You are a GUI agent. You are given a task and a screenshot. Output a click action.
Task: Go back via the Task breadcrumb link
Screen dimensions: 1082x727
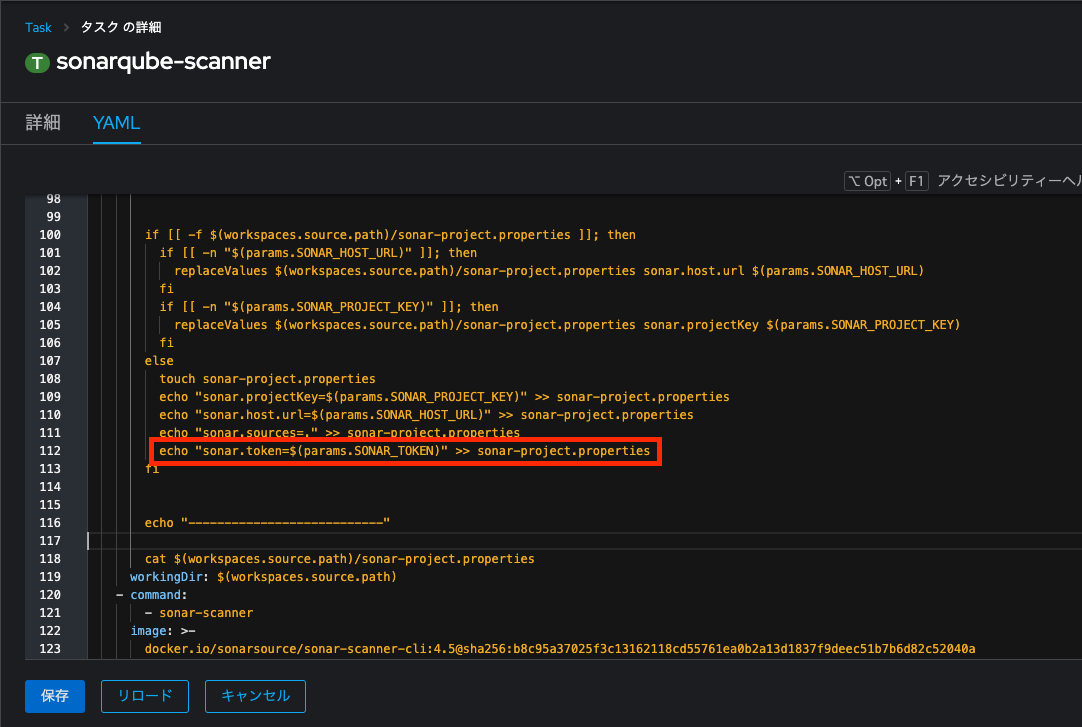[x=38, y=28]
